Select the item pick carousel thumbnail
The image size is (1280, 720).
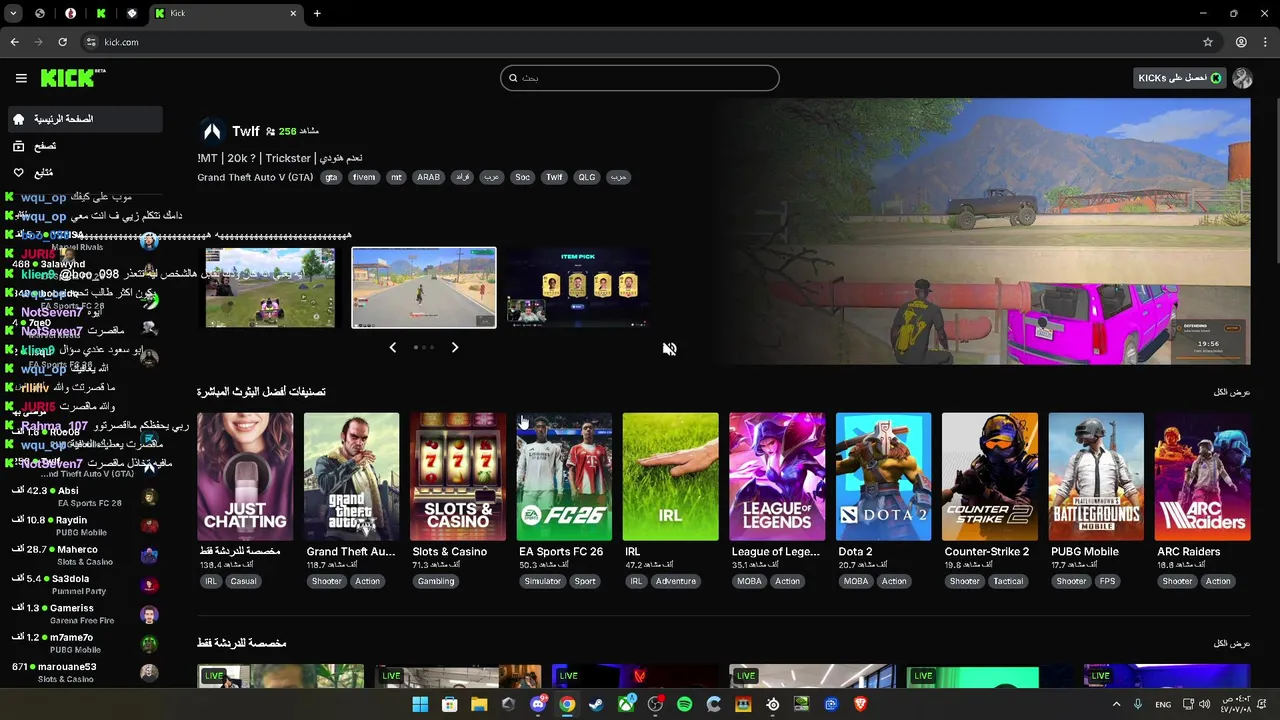(577, 288)
